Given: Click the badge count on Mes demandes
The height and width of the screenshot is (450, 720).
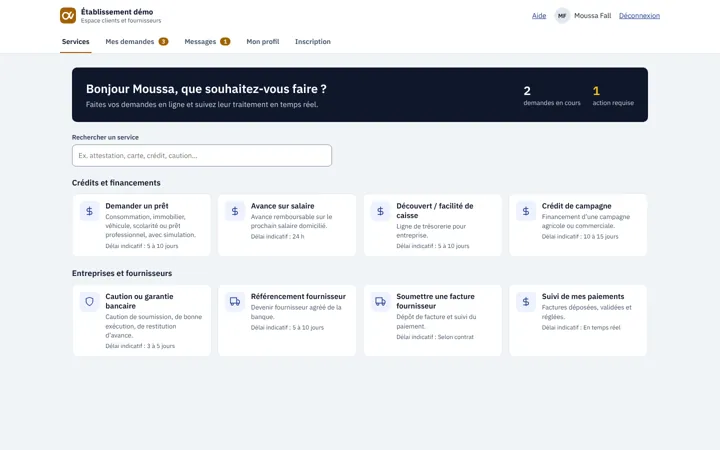Looking at the screenshot, I should (x=163, y=42).
